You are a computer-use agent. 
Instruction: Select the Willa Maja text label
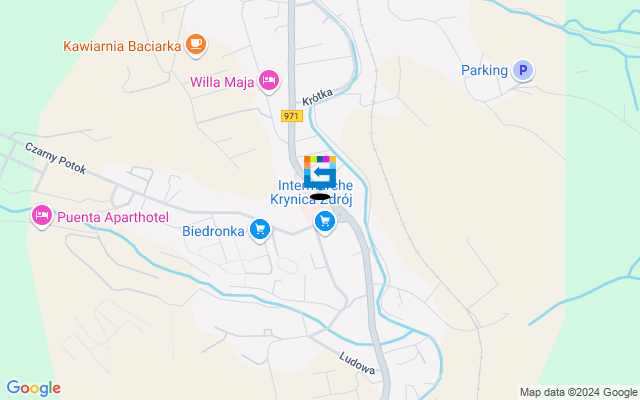[x=222, y=82]
